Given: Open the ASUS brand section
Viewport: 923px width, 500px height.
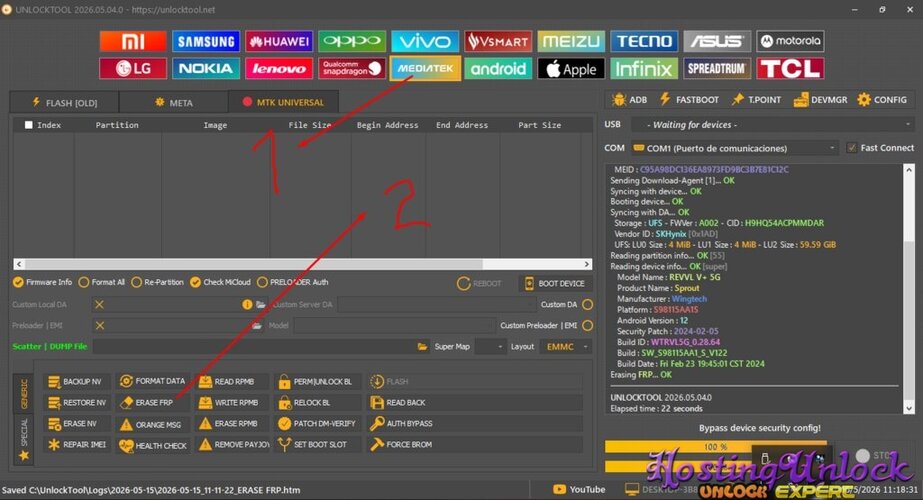Looking at the screenshot, I should tap(717, 41).
